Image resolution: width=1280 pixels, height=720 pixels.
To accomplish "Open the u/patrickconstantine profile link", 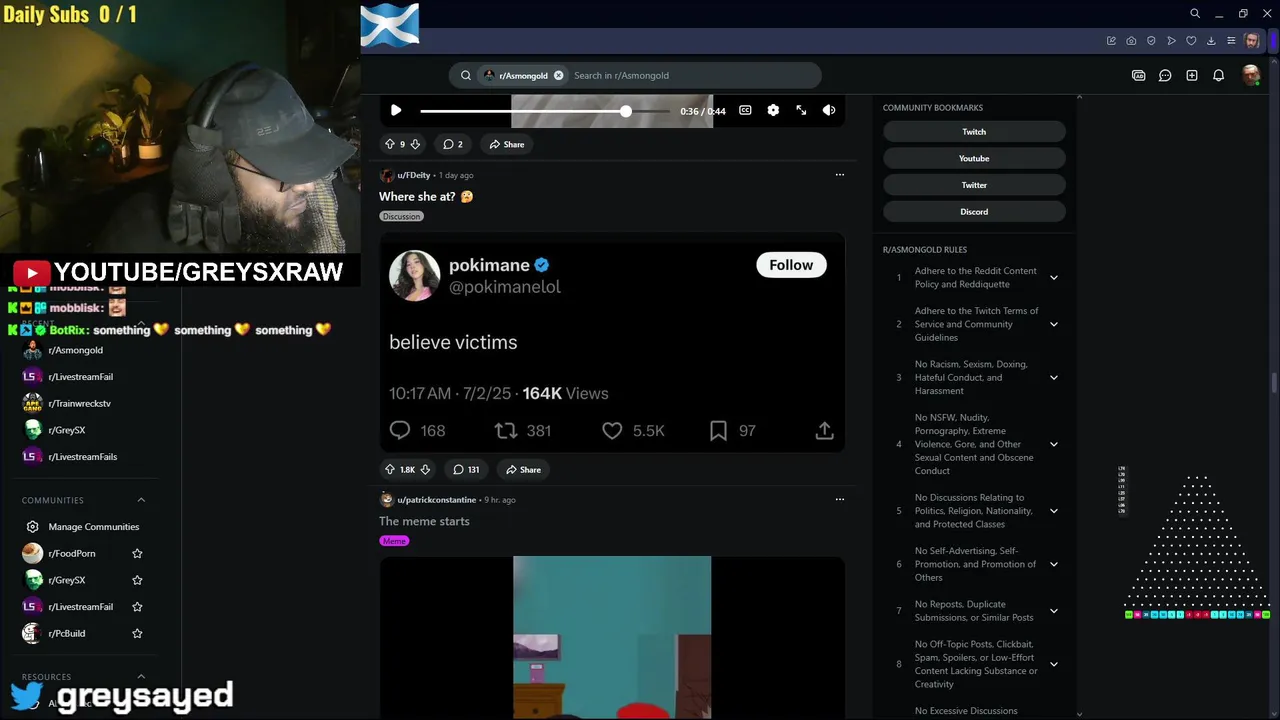I will pyautogui.click(x=436, y=500).
